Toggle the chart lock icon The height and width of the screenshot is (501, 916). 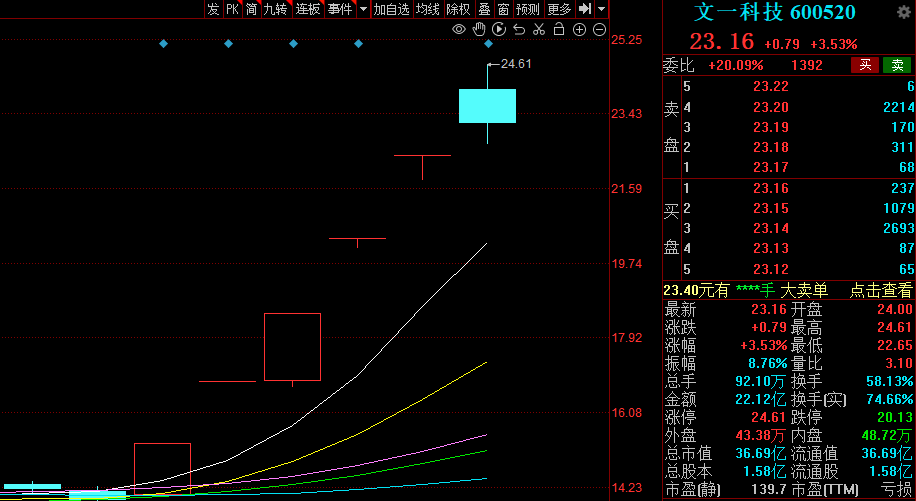coord(559,29)
